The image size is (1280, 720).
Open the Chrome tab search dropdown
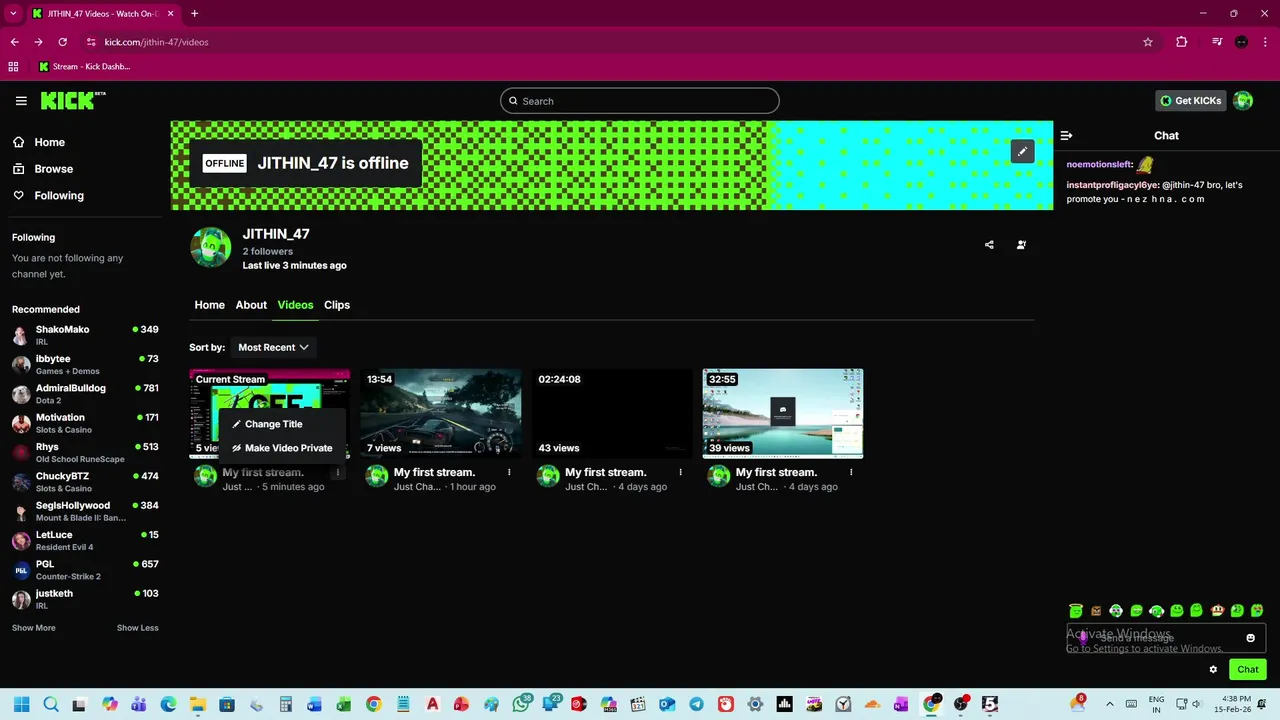13,14
